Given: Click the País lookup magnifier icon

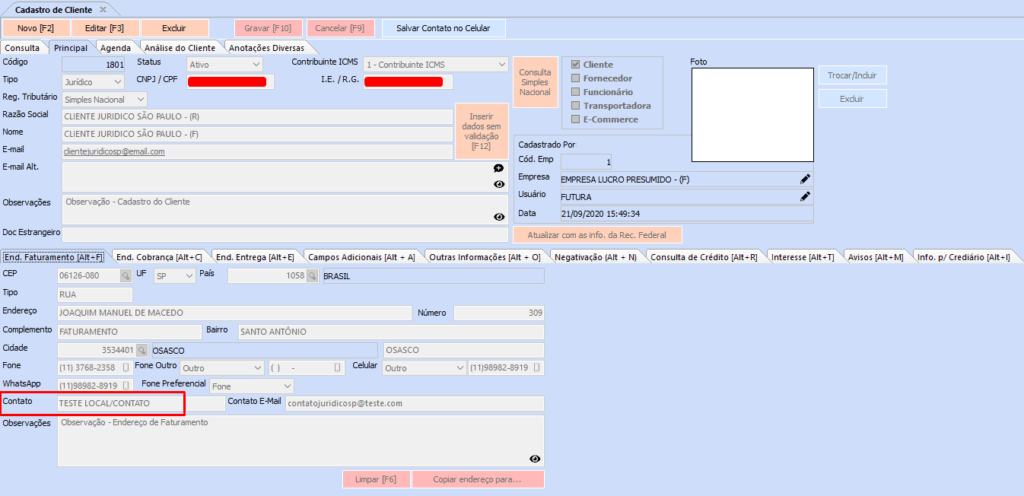Looking at the screenshot, I should [x=311, y=275].
